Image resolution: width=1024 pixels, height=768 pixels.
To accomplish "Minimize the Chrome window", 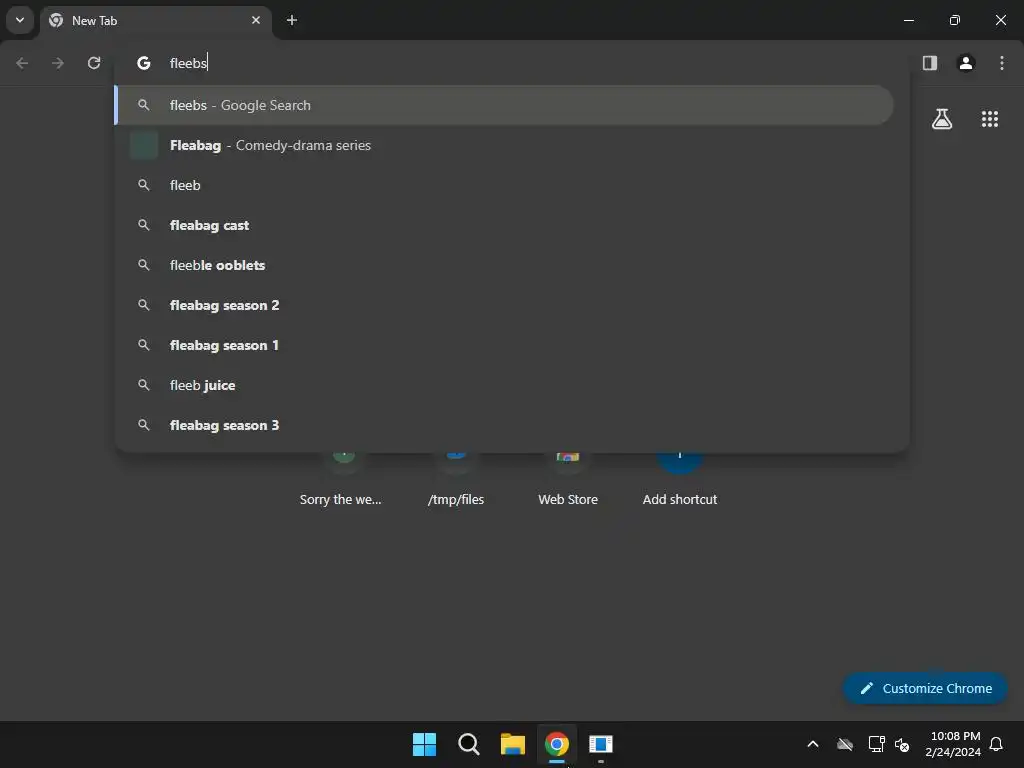I will point(908,20).
